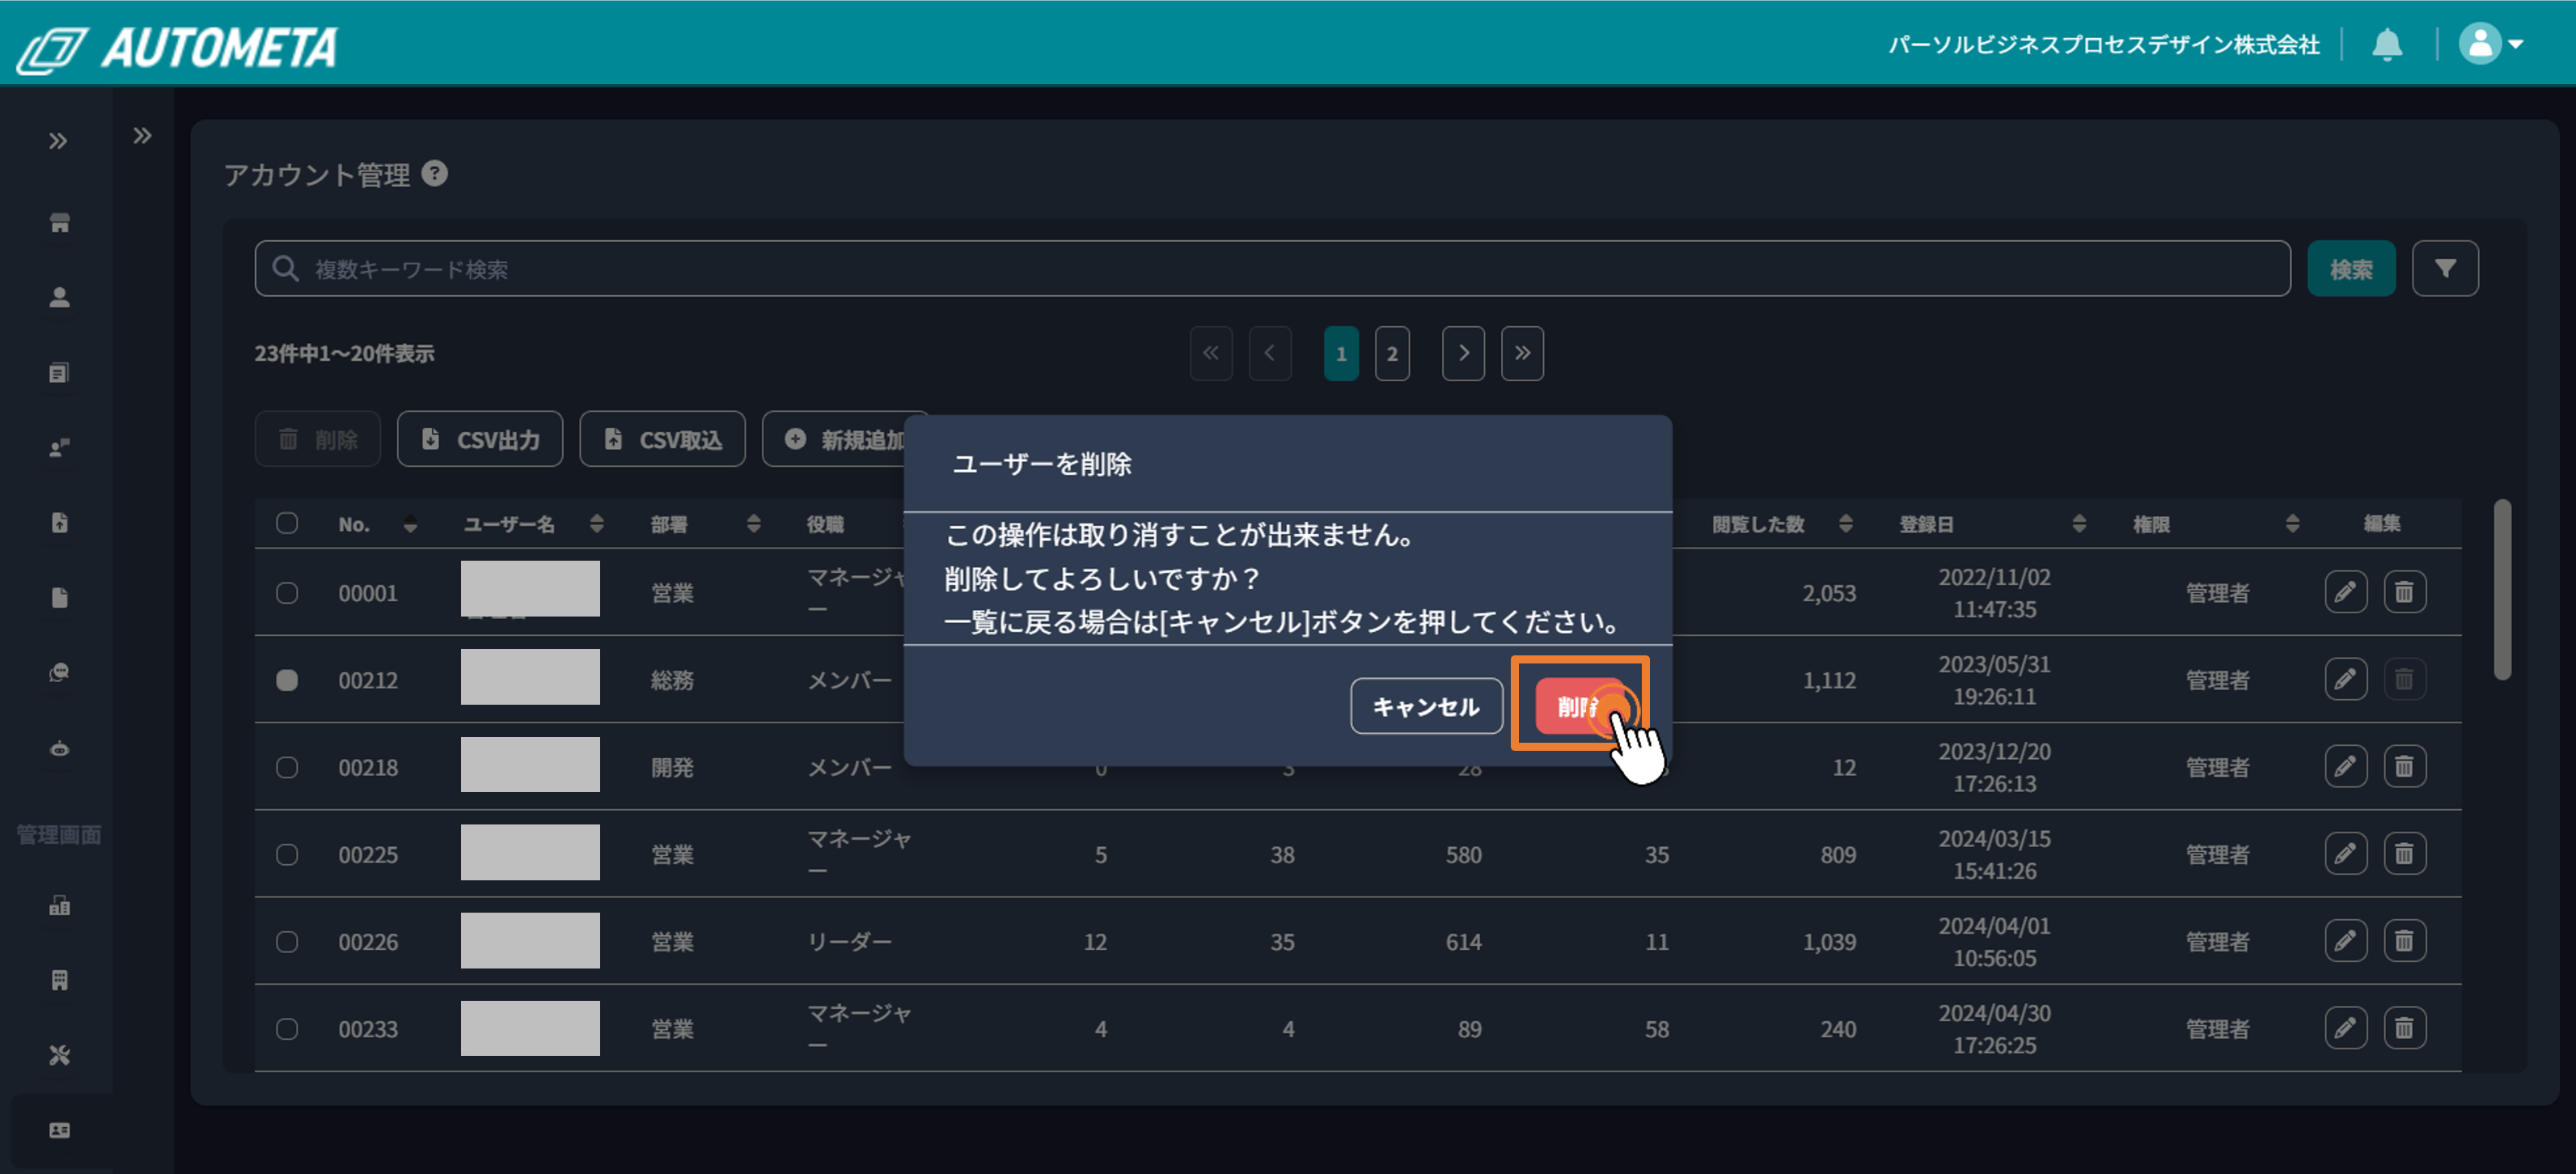Edit row 00218 with pencil icon
The width and height of the screenshot is (2576, 1174).
2345,766
